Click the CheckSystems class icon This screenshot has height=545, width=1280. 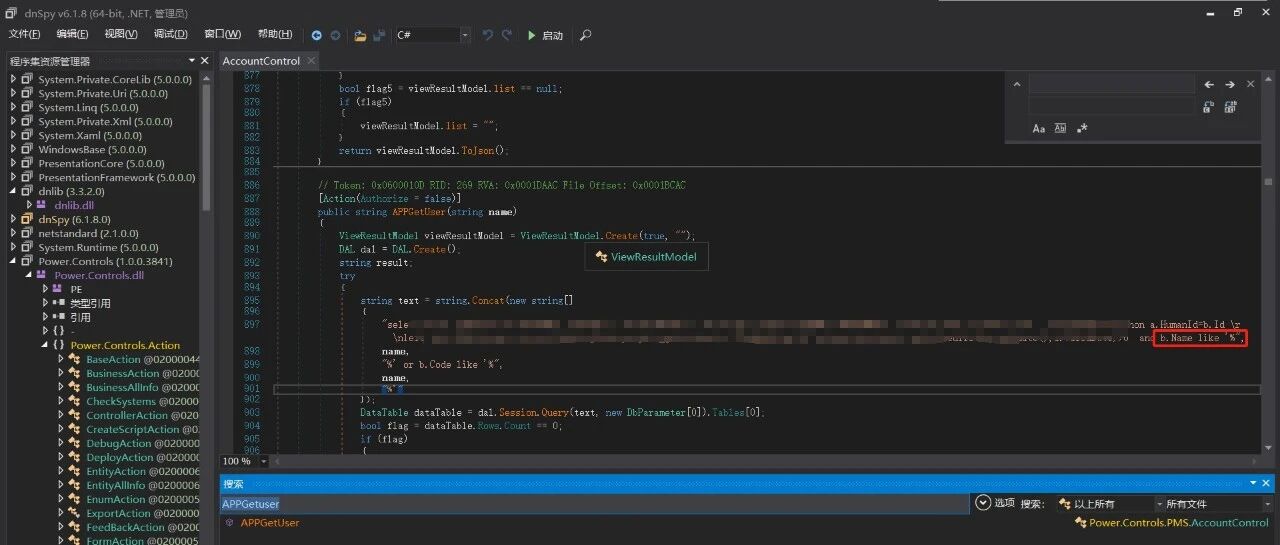point(74,401)
